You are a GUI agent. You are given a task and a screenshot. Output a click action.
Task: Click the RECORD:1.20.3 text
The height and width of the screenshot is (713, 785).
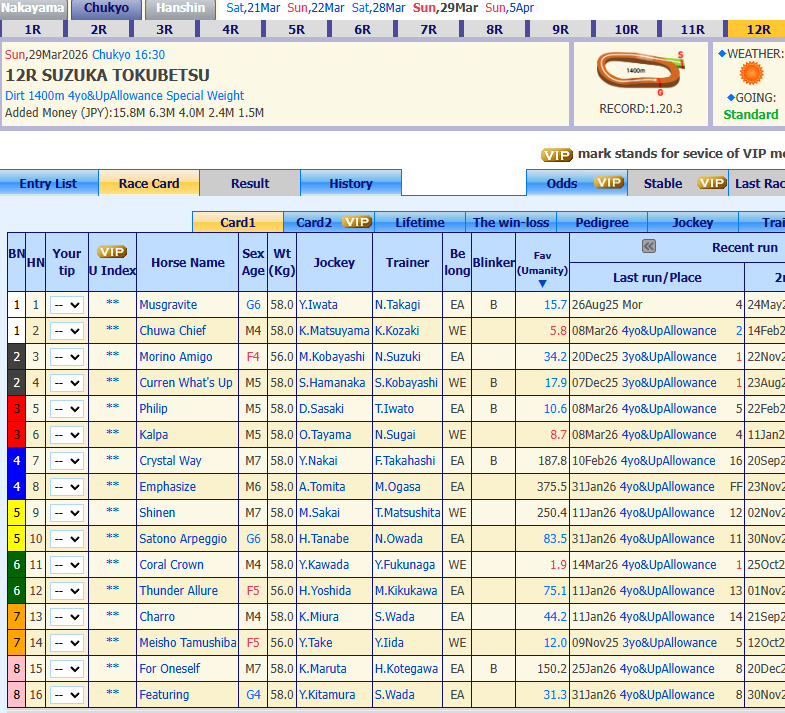point(640,109)
